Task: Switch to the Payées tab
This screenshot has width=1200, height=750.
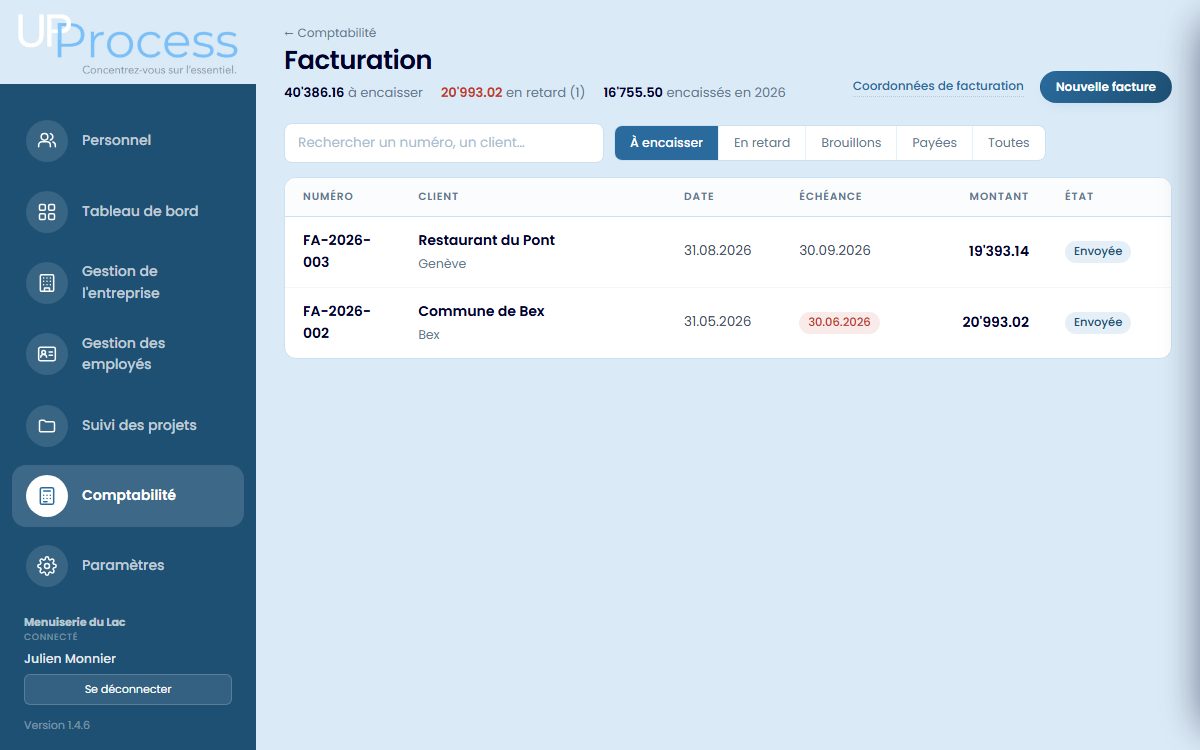Action: [934, 143]
